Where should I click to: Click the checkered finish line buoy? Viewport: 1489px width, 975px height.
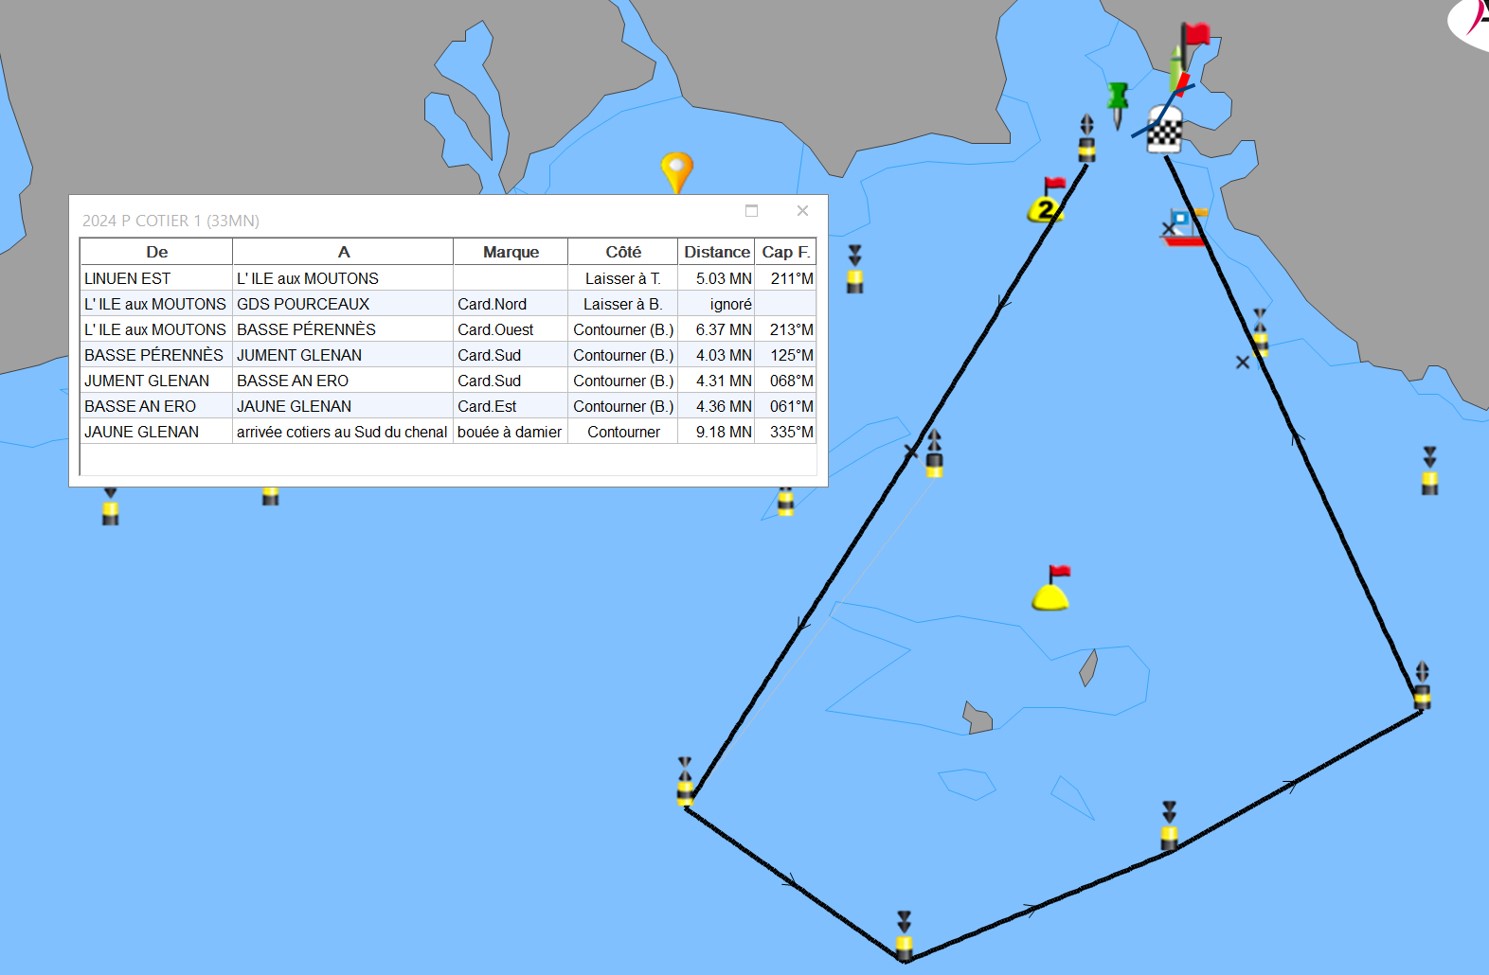pos(1164,131)
